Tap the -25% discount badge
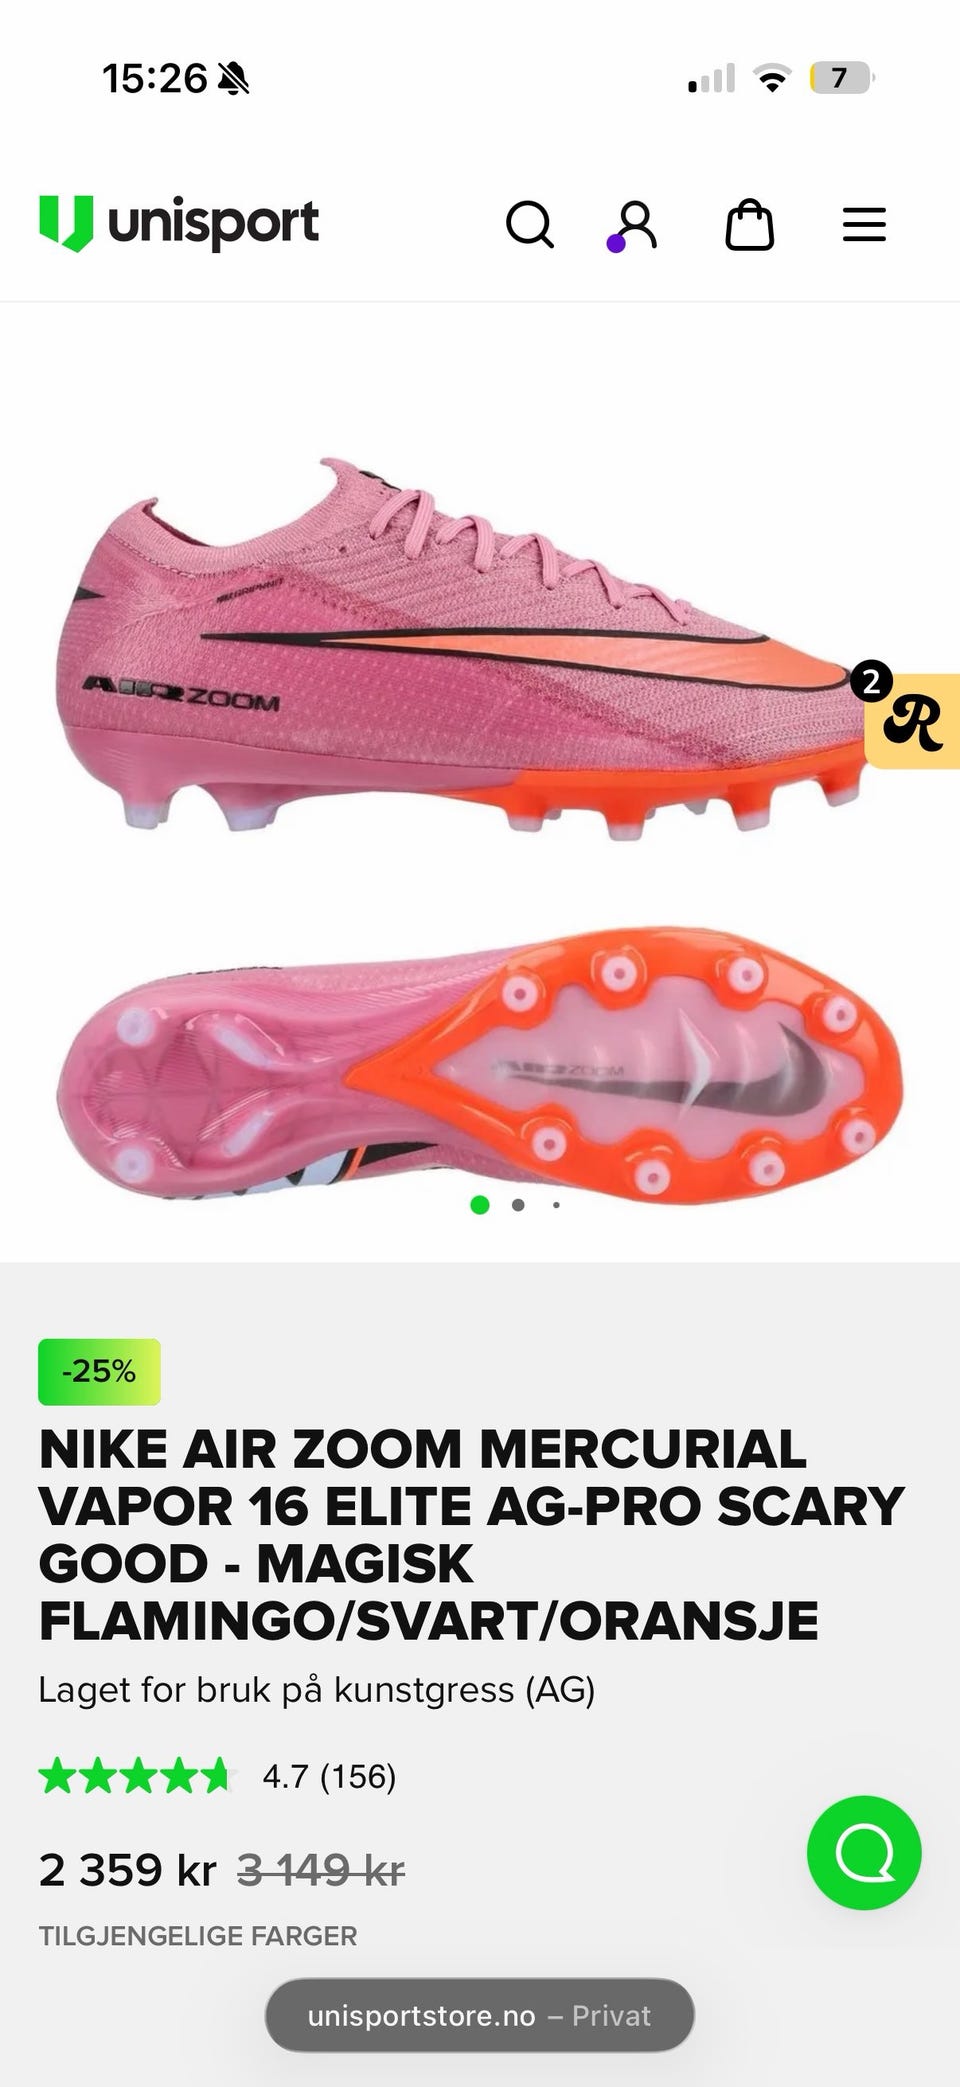960x2087 pixels. (99, 1371)
